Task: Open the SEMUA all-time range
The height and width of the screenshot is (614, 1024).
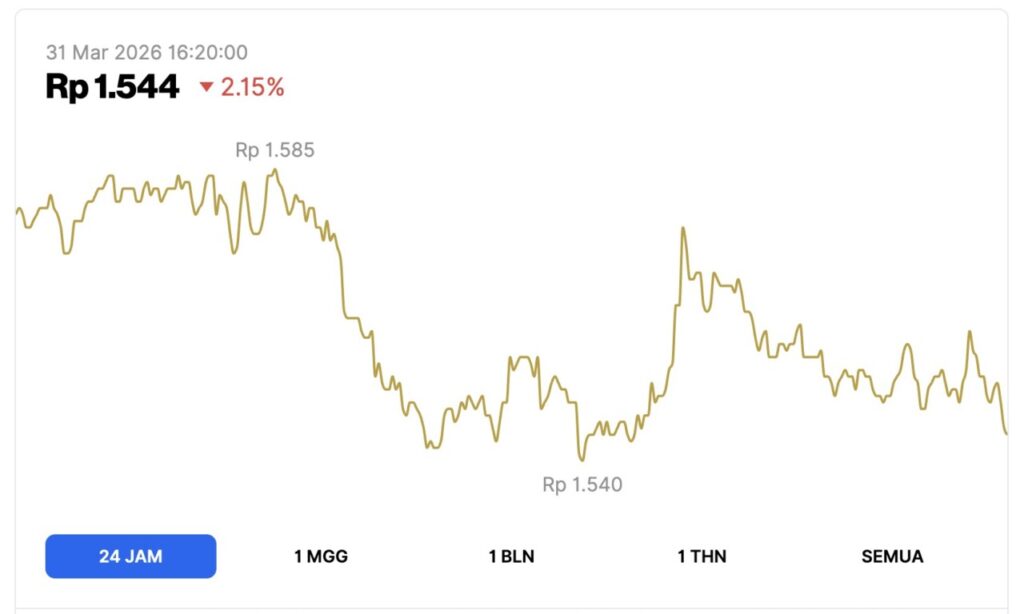Action: click(892, 556)
